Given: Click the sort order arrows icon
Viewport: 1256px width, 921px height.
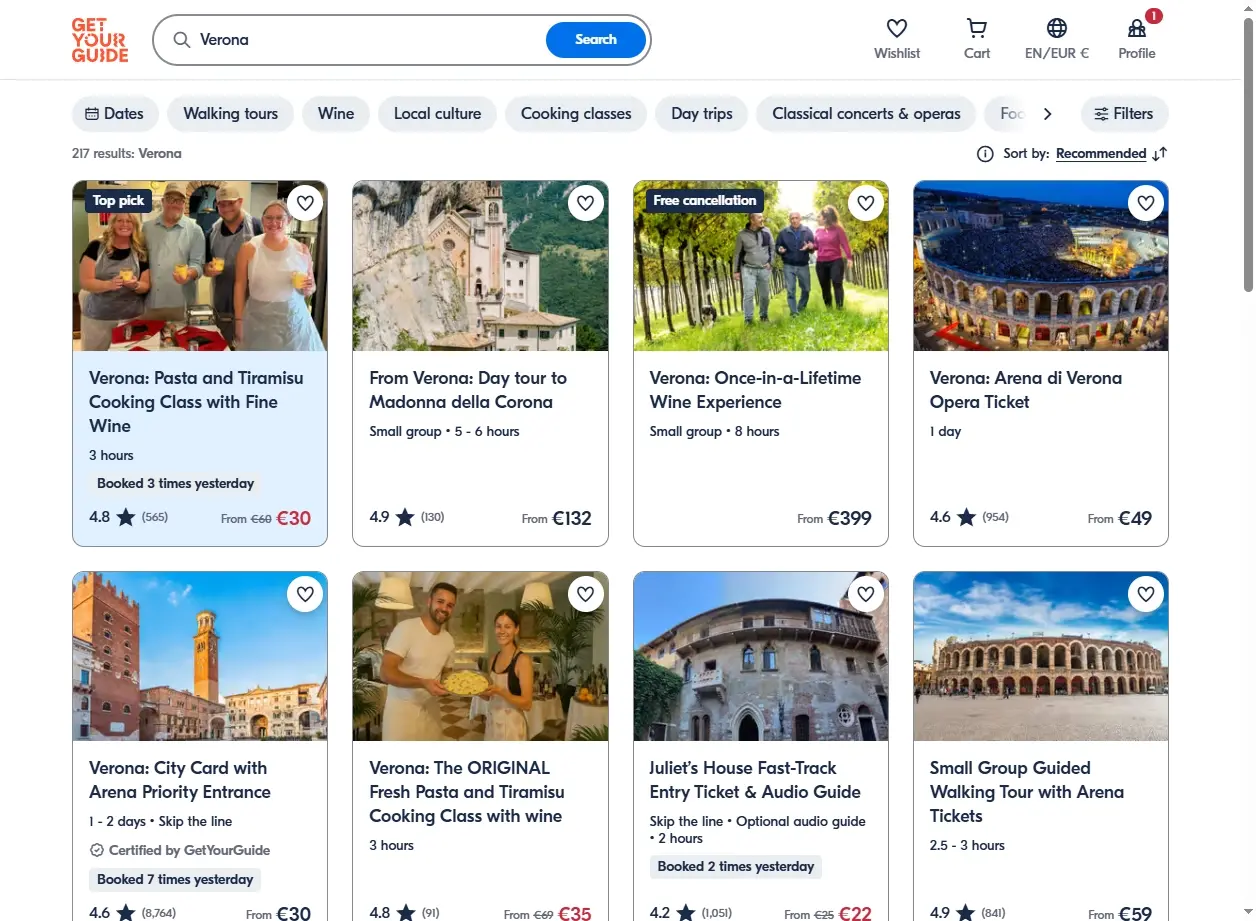Looking at the screenshot, I should (1160, 154).
